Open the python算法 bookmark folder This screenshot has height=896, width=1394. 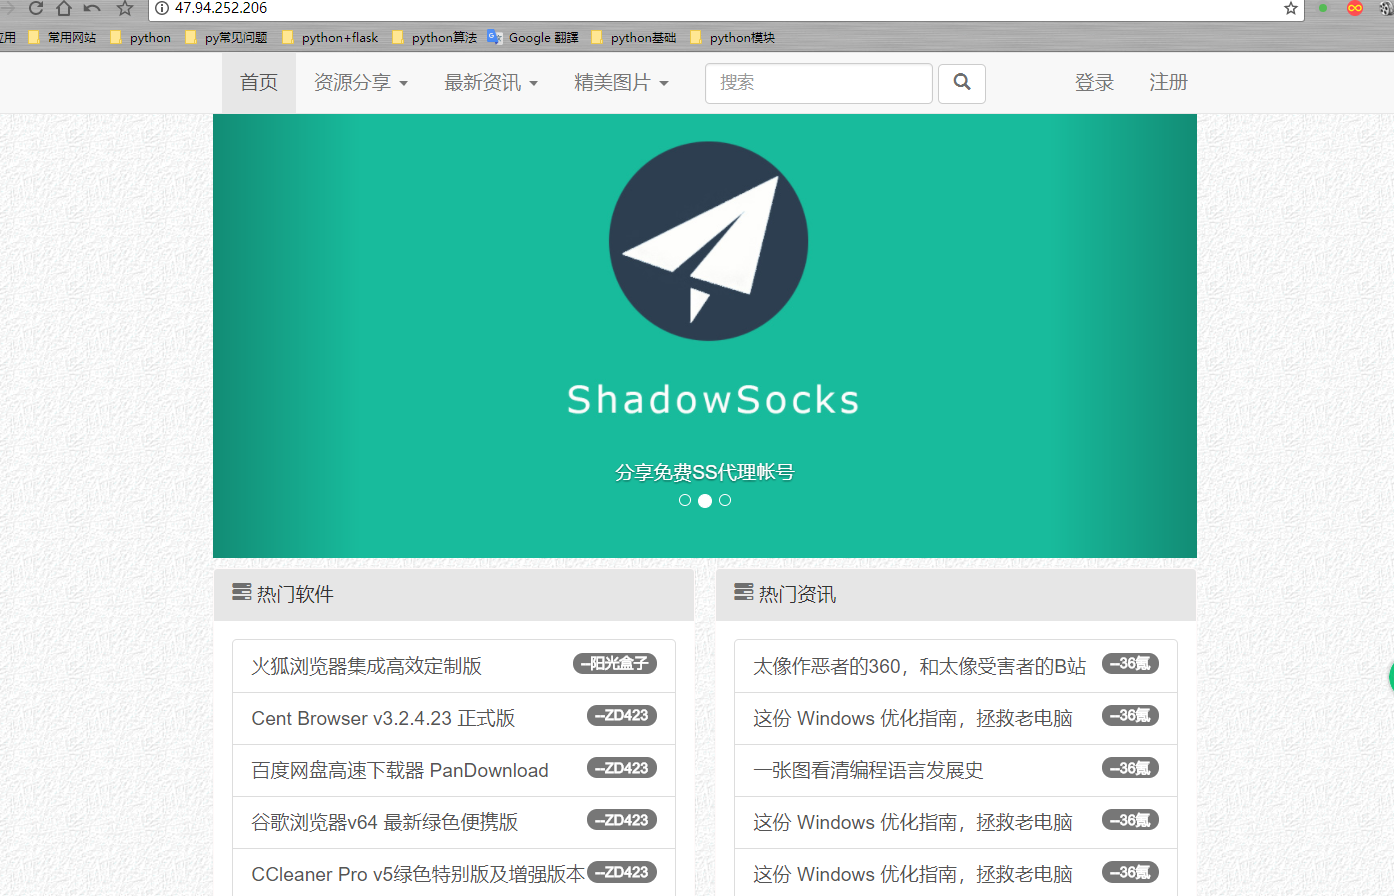(434, 37)
